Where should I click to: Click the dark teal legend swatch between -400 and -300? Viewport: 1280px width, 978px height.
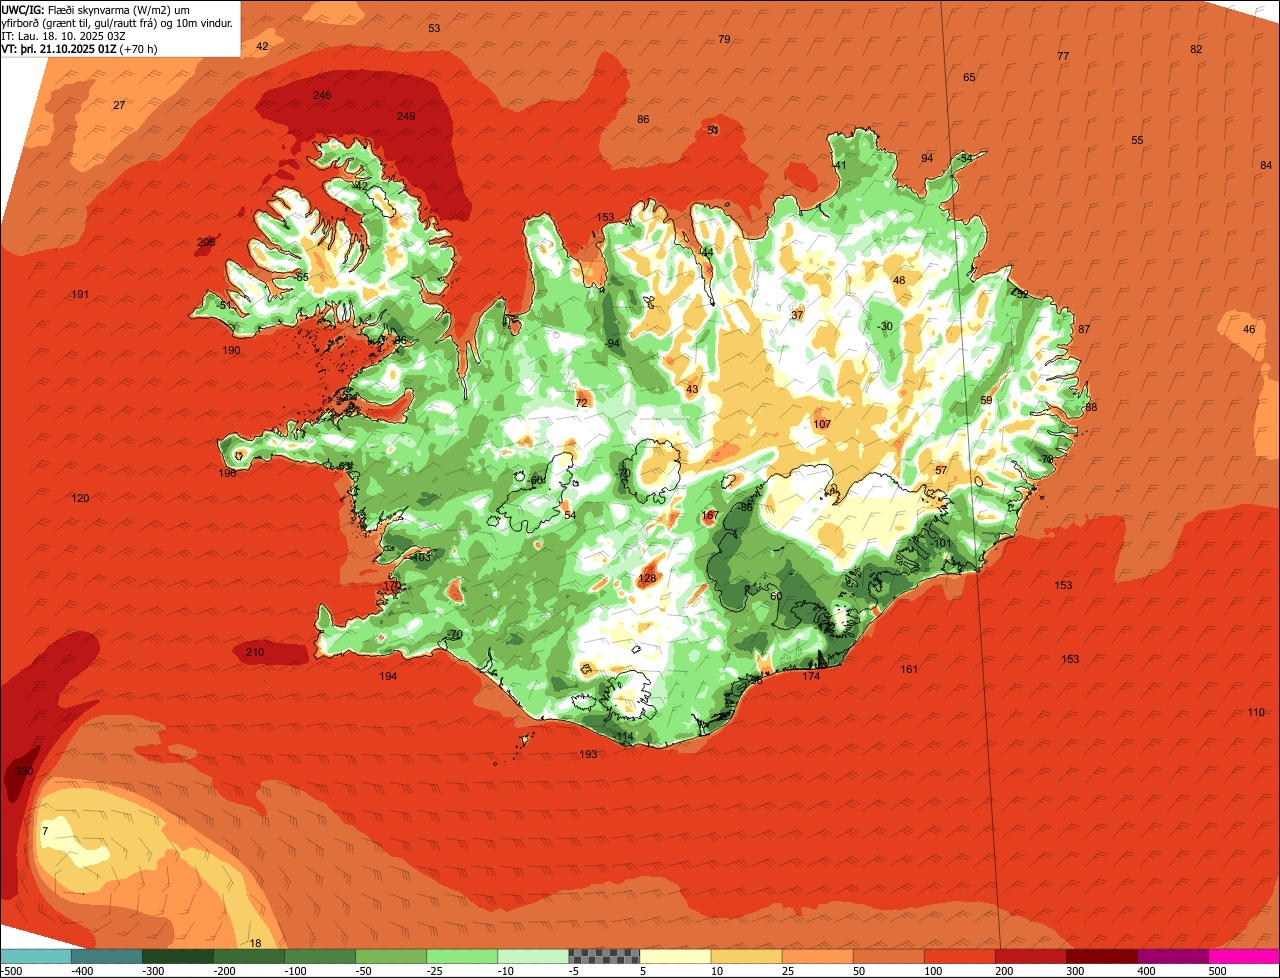tap(106, 956)
